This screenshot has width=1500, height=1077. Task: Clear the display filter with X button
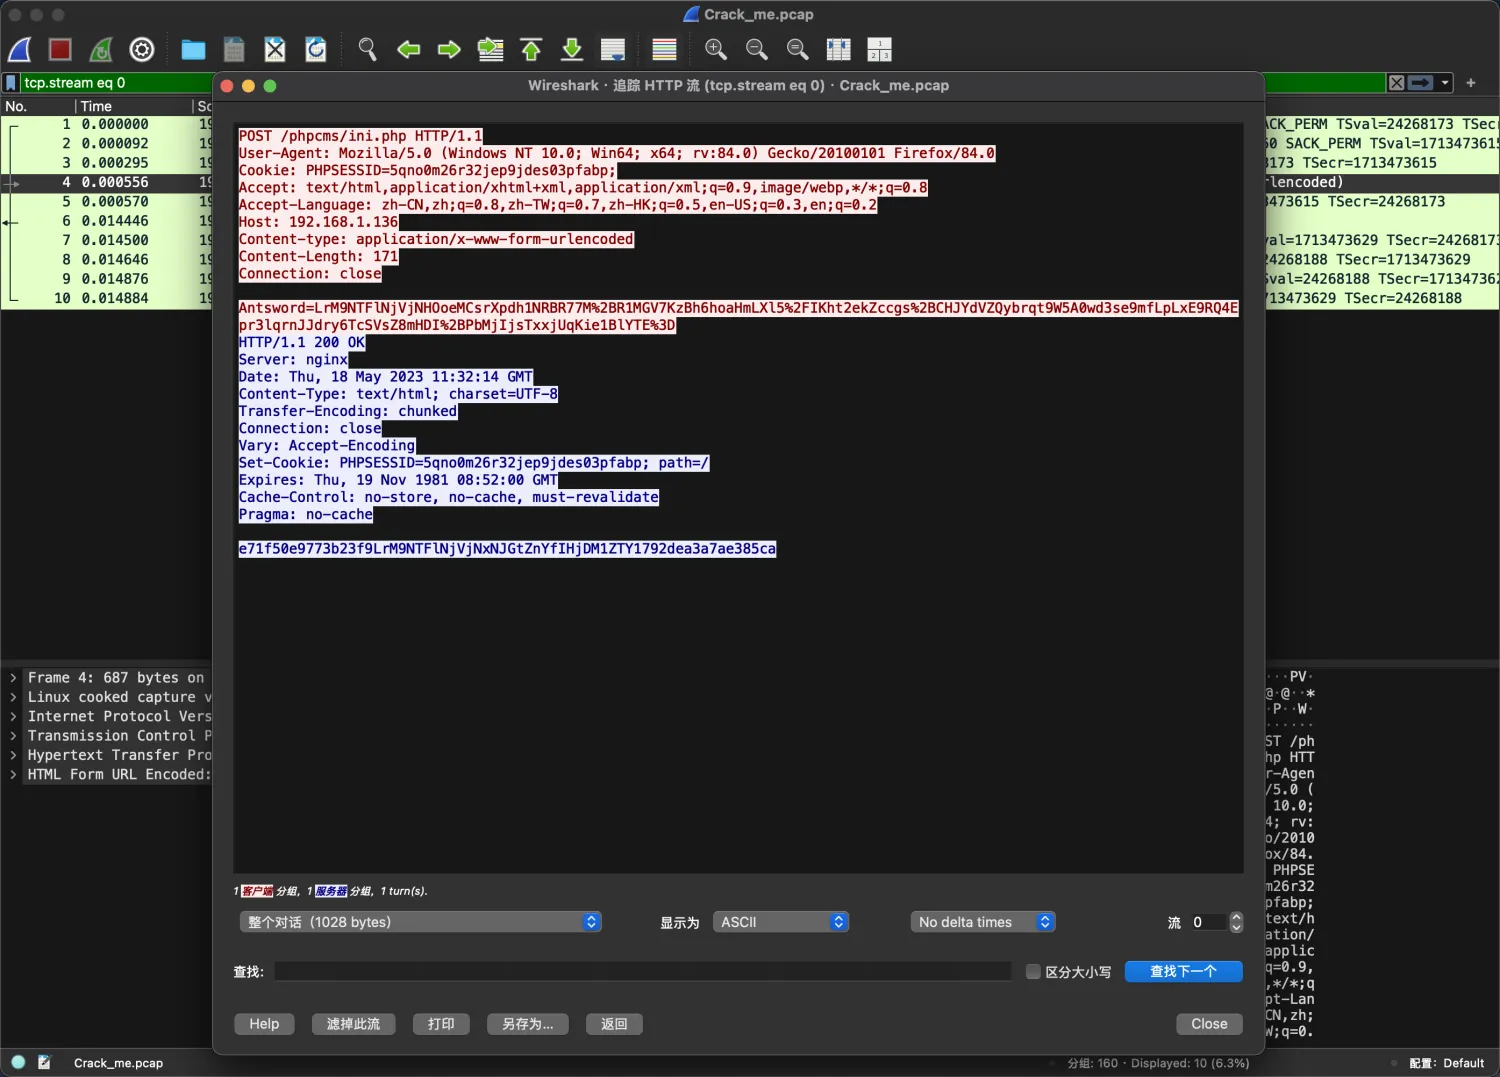tap(1397, 83)
